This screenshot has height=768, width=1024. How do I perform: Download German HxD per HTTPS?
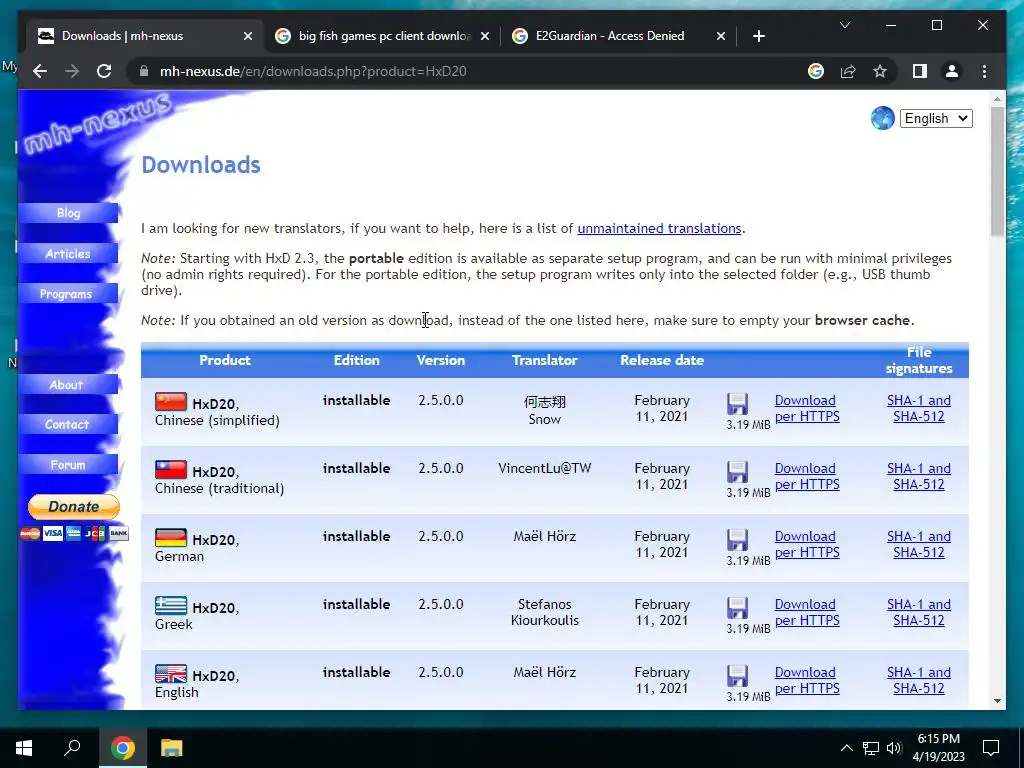tap(807, 544)
